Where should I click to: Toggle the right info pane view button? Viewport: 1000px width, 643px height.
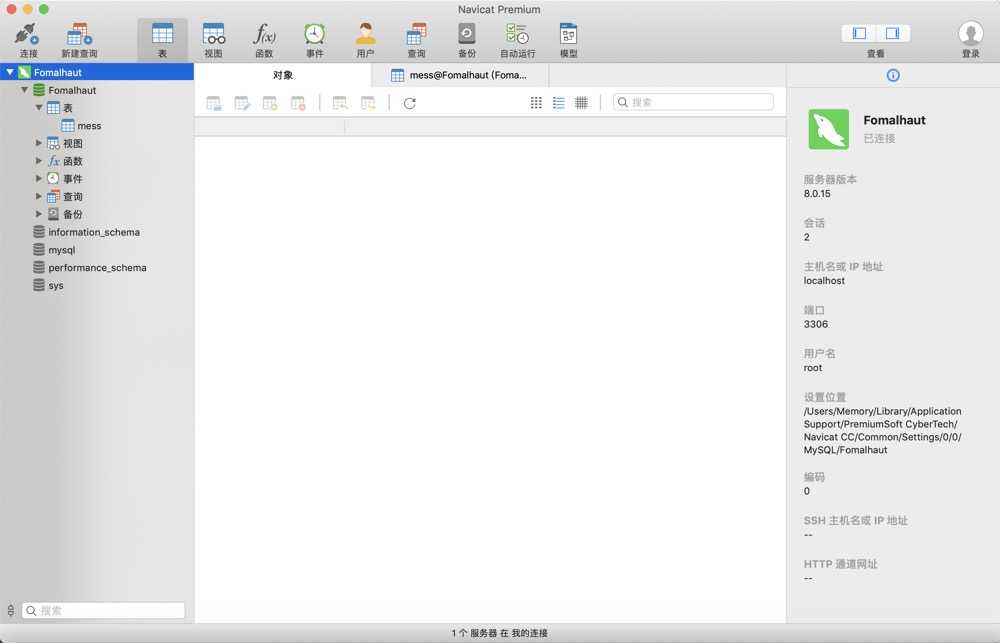893,33
